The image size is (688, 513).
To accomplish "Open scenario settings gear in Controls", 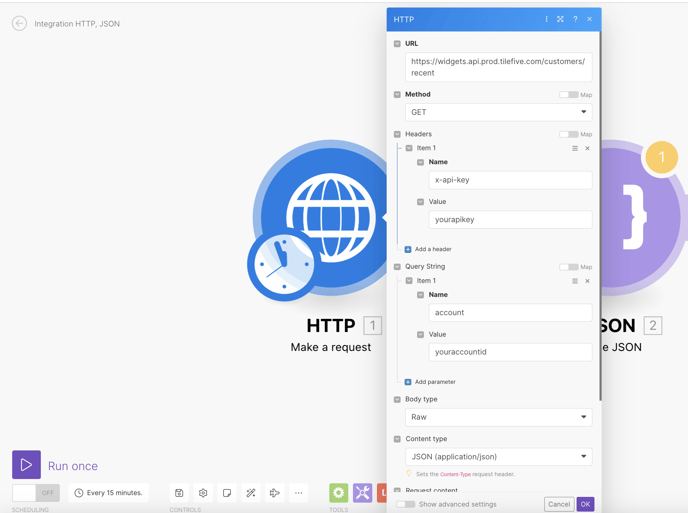I will (203, 493).
